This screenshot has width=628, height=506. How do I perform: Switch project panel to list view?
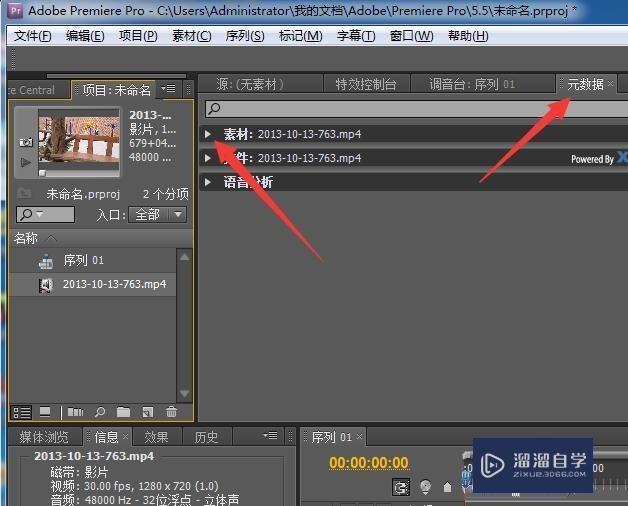click(22, 412)
